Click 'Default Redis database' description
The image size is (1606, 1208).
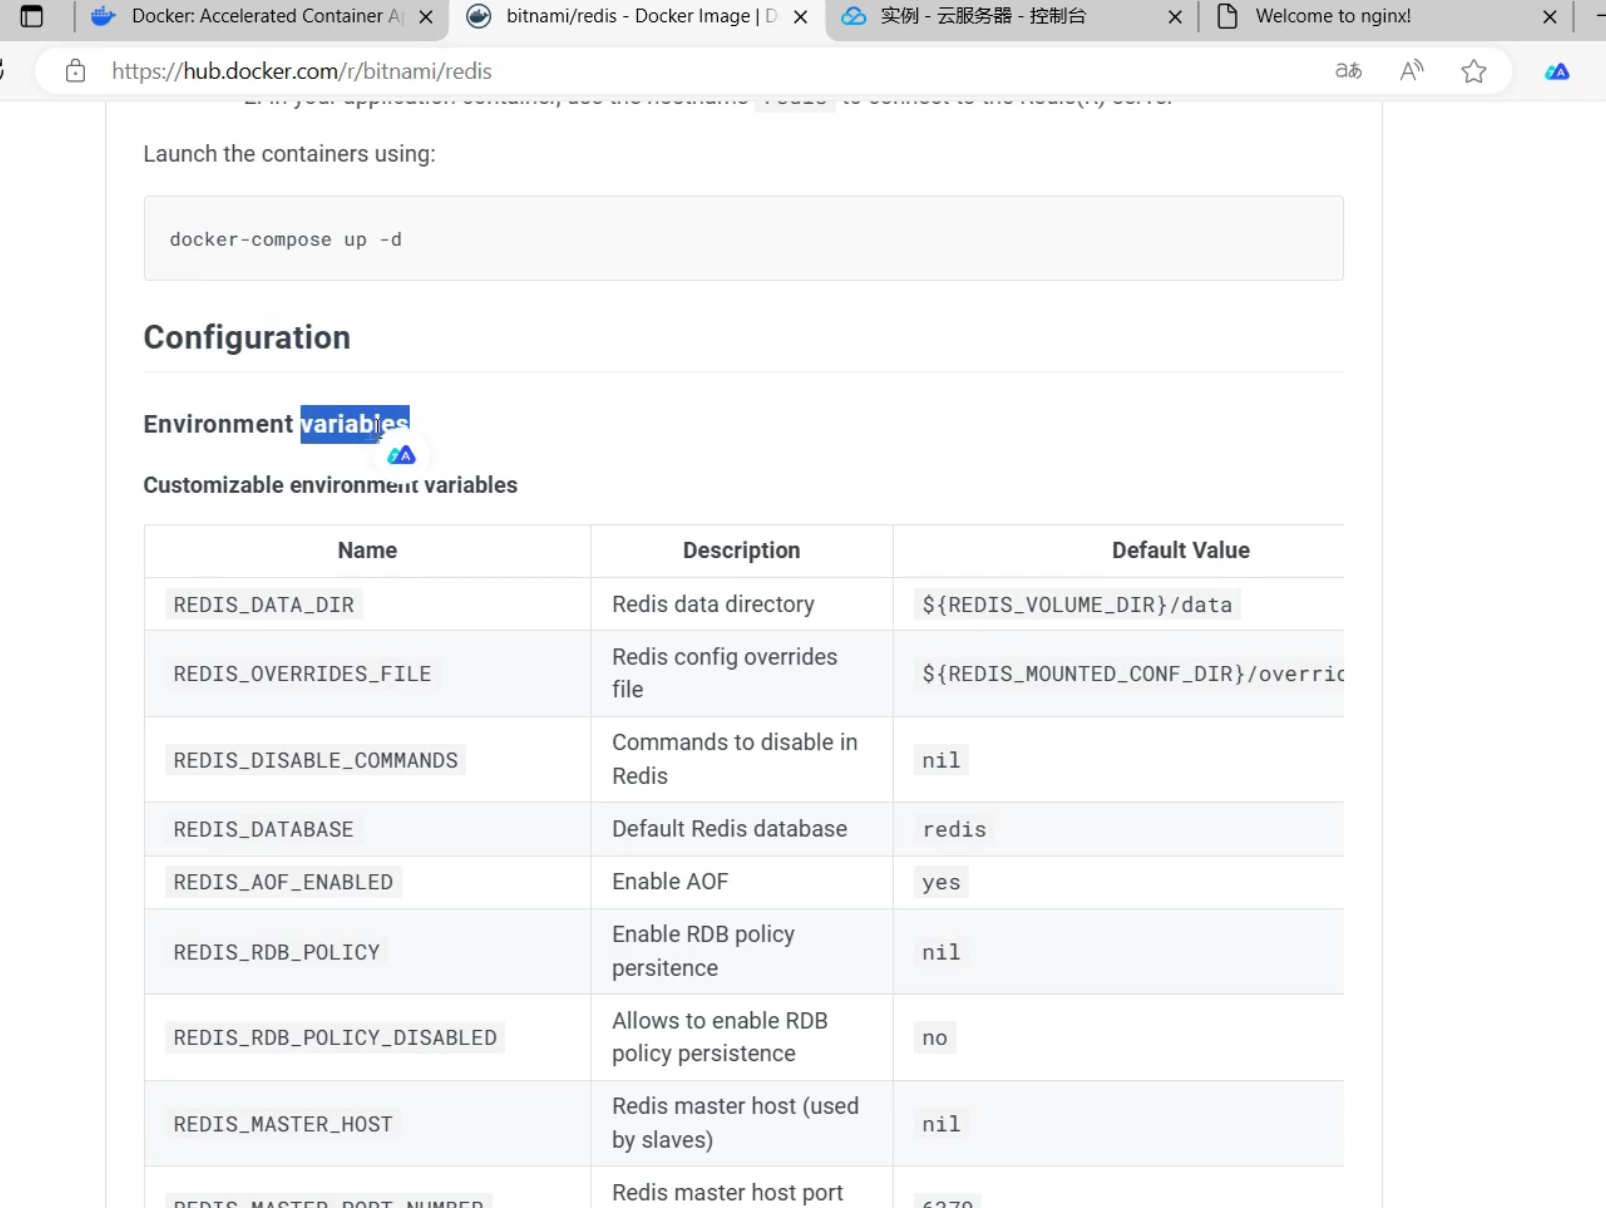729,829
